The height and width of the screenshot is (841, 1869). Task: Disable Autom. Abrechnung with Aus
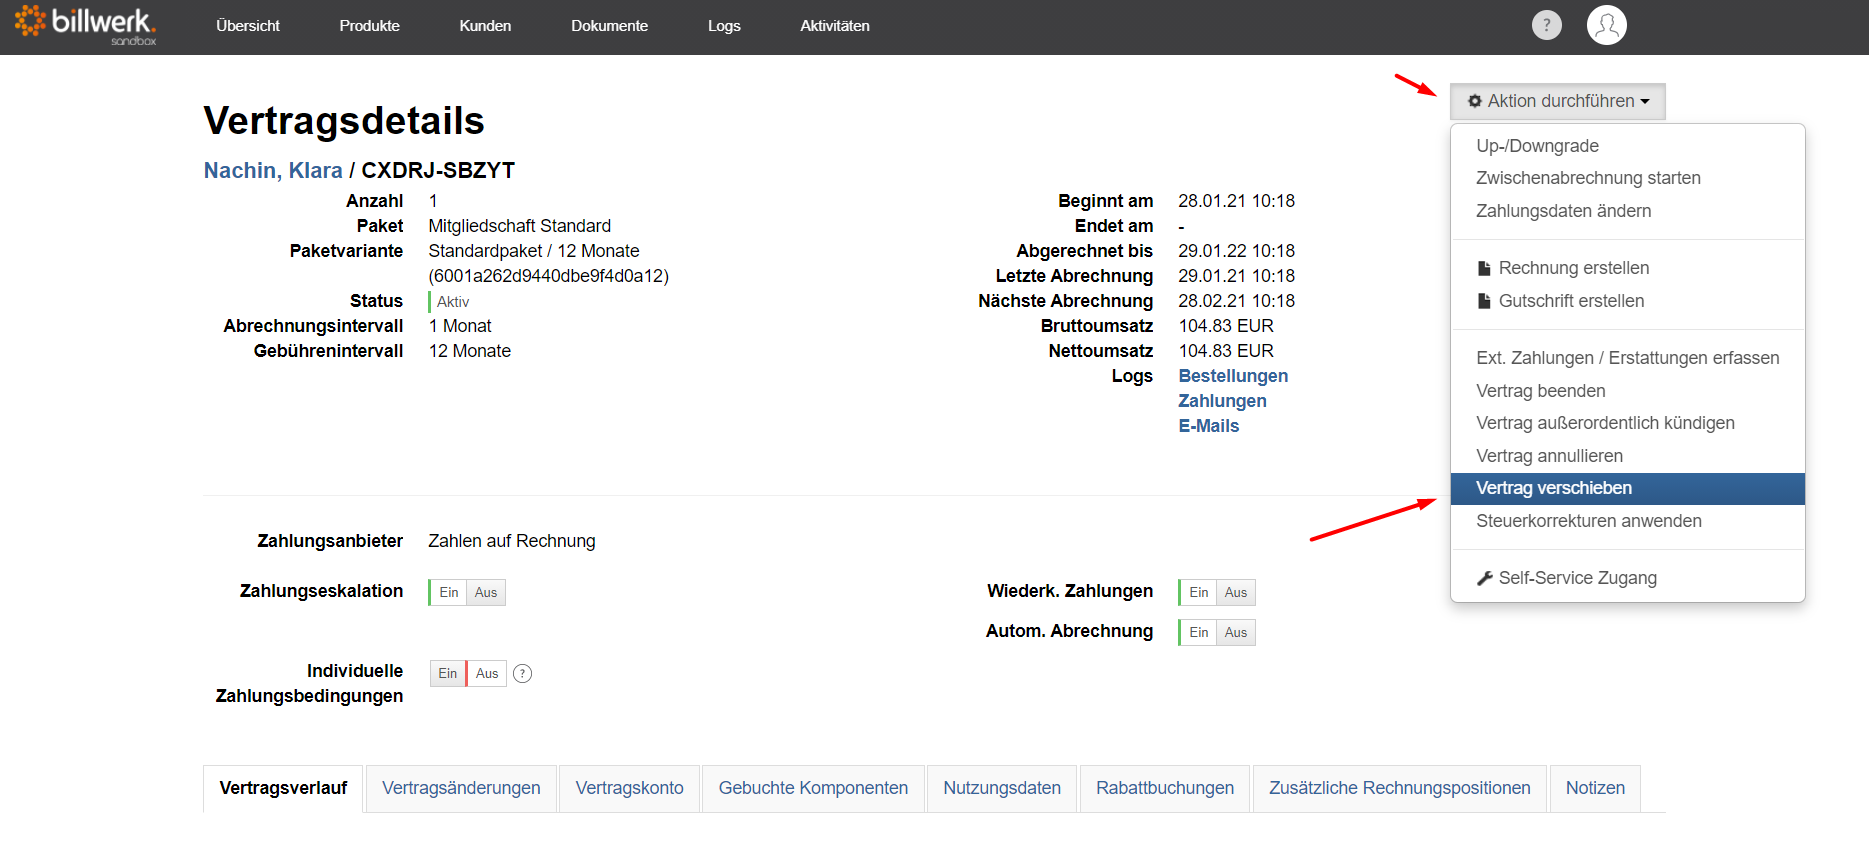(1236, 633)
